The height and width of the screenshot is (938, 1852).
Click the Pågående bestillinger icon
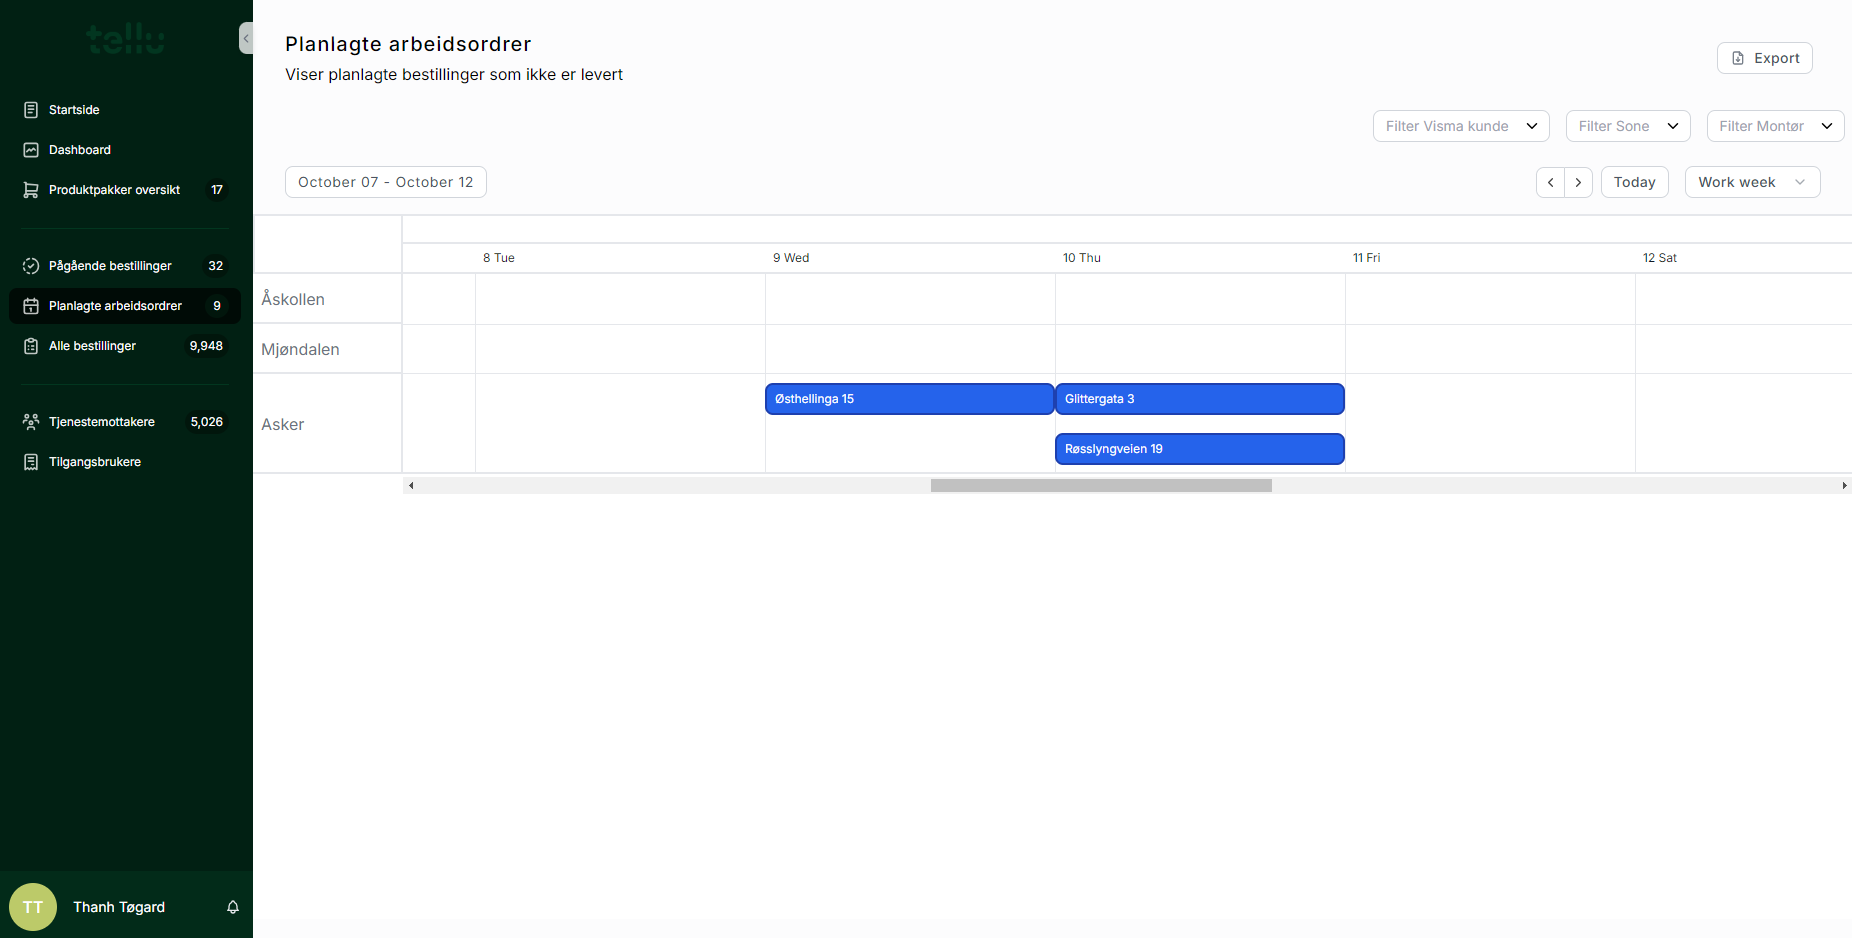pos(31,266)
